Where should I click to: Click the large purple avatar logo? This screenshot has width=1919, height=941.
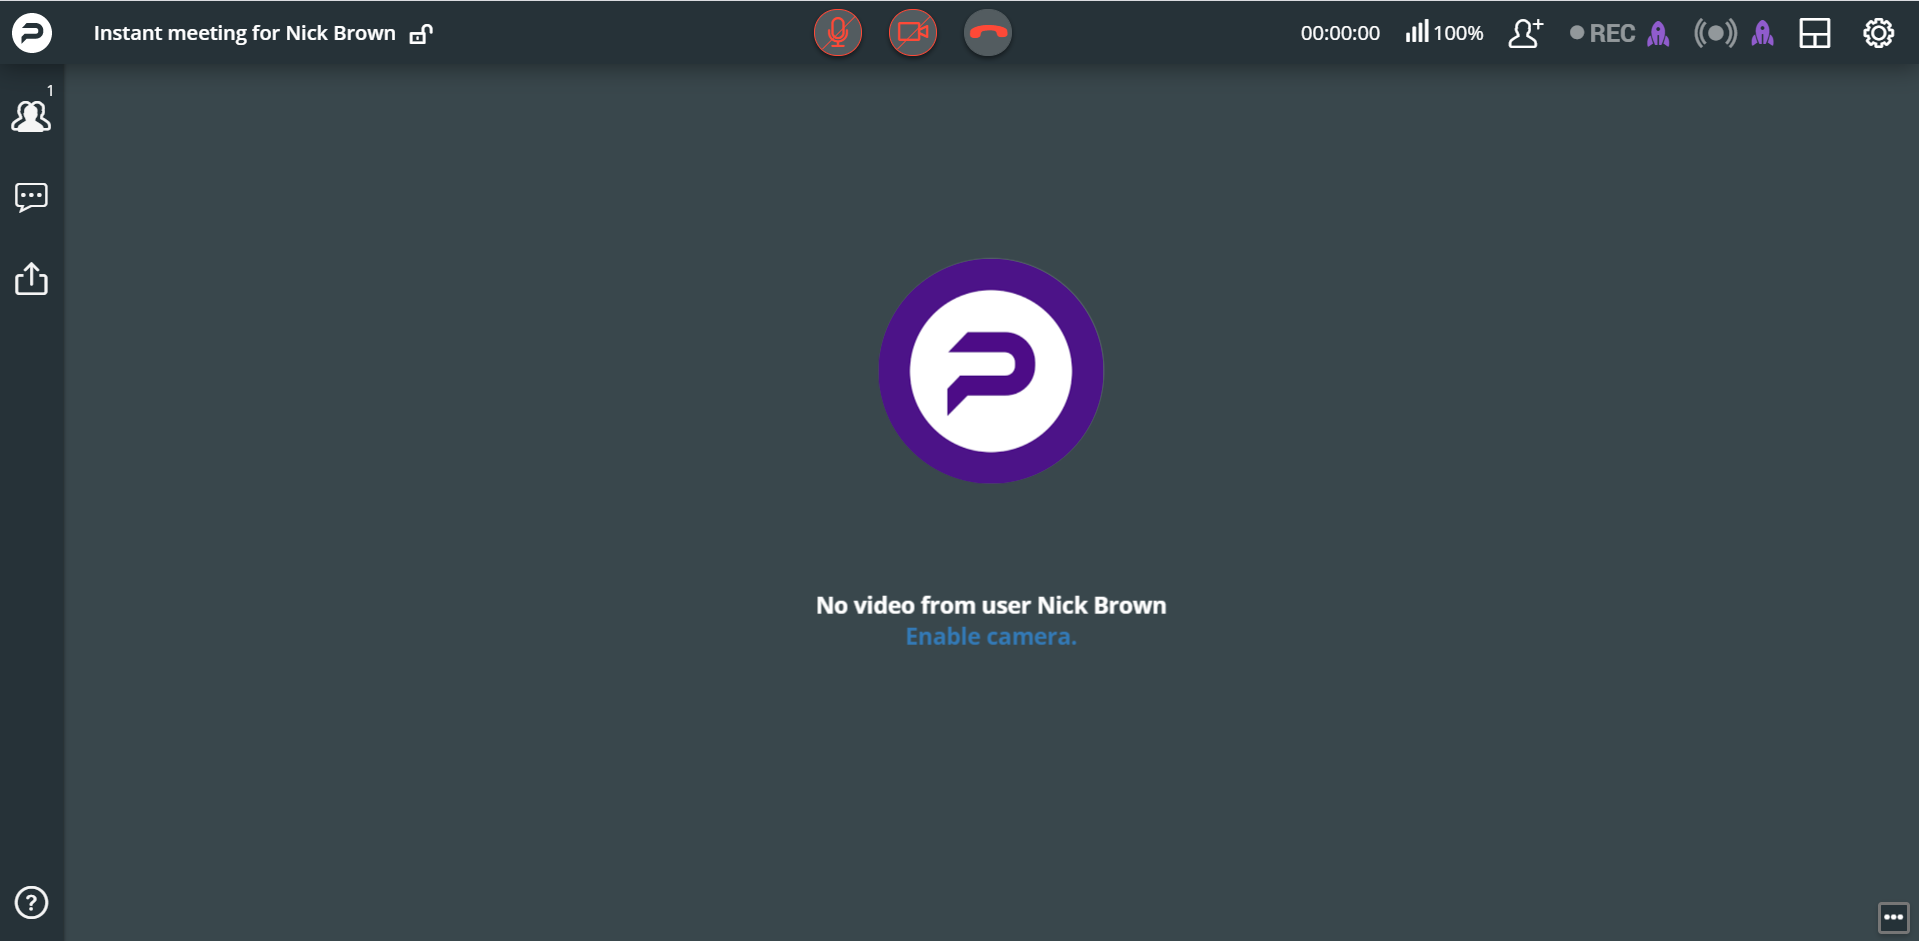[991, 371]
